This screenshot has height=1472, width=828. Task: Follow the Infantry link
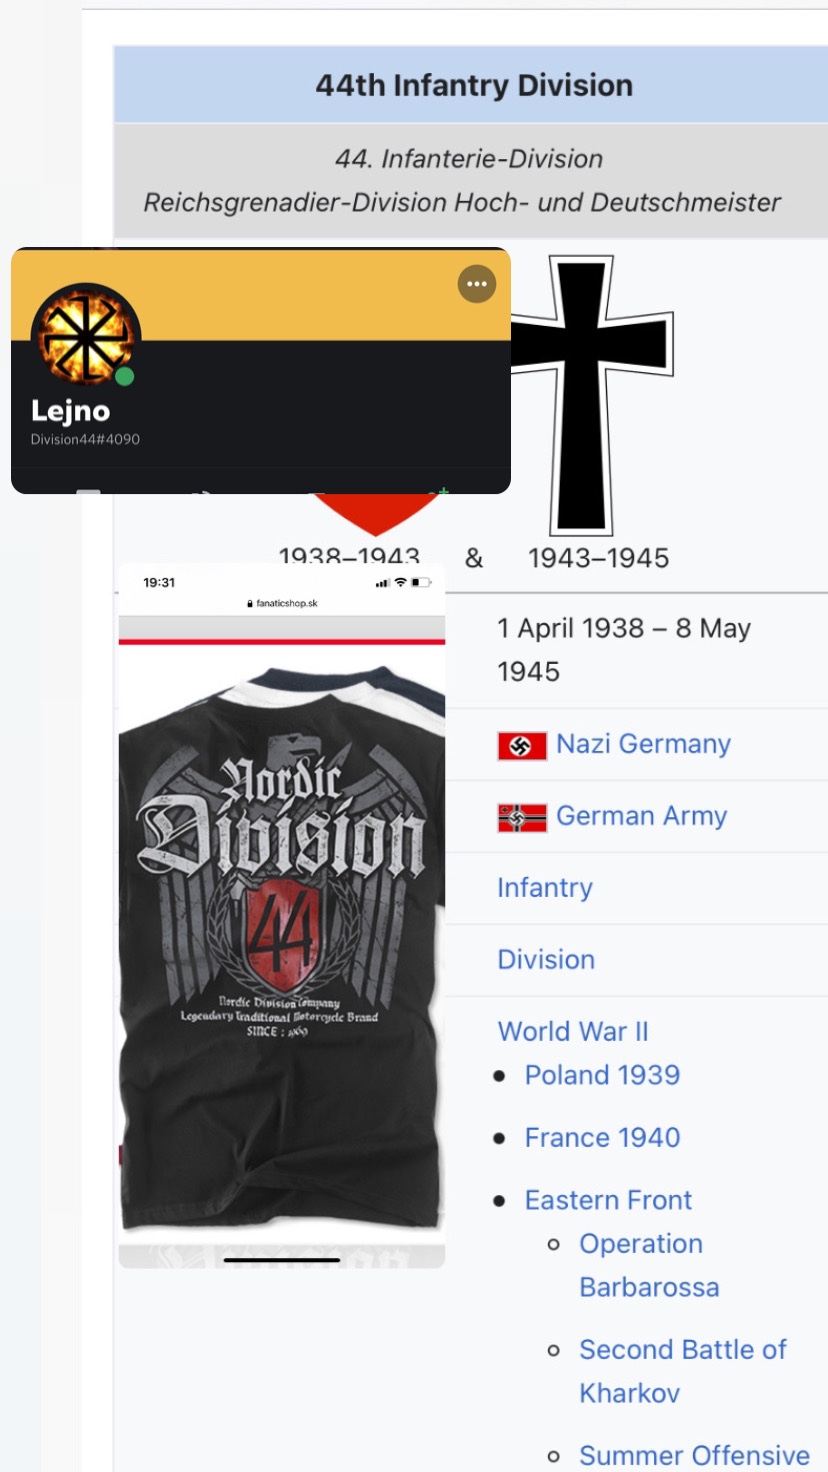tap(545, 888)
